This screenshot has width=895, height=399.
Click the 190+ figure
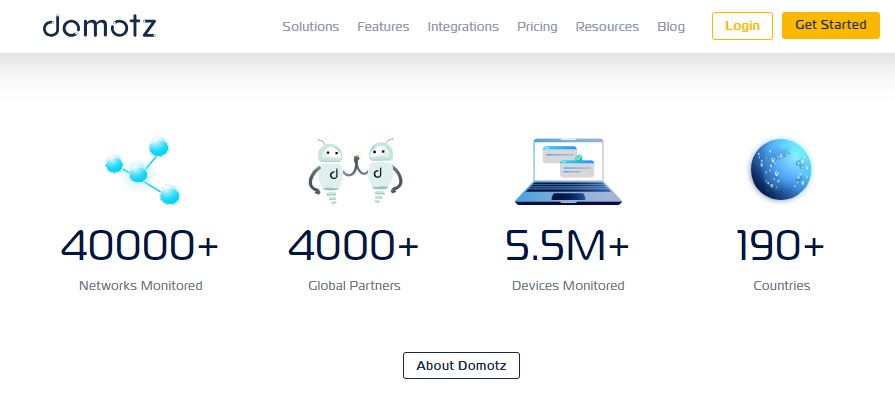coord(781,245)
